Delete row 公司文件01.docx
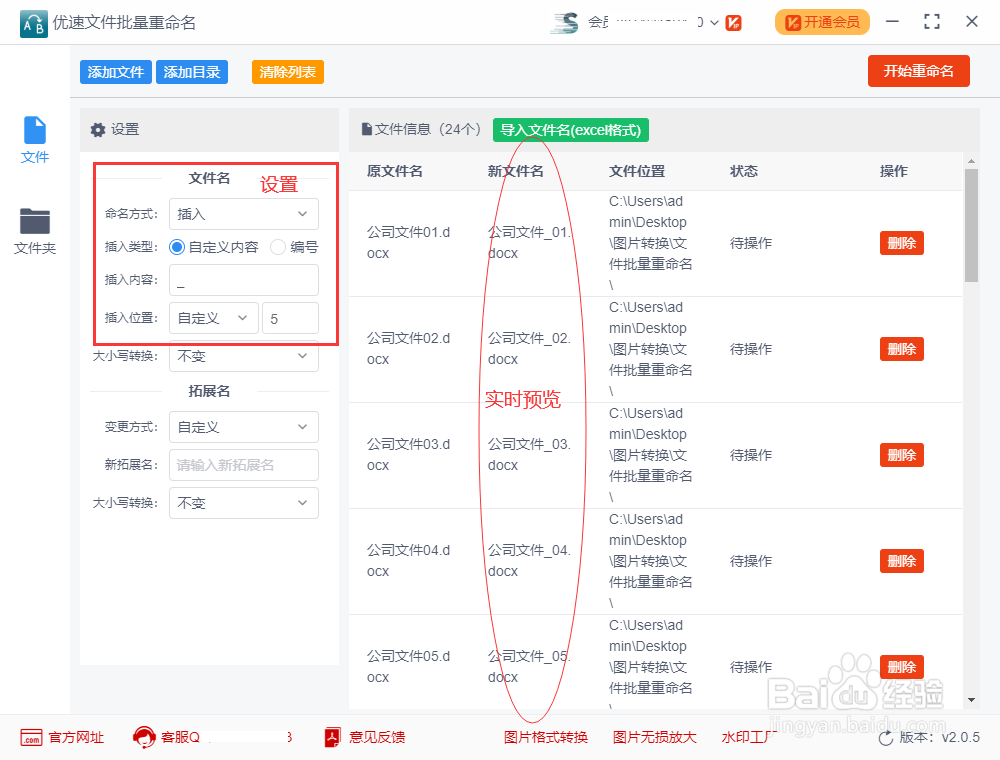The height and width of the screenshot is (760, 1000). (902, 243)
